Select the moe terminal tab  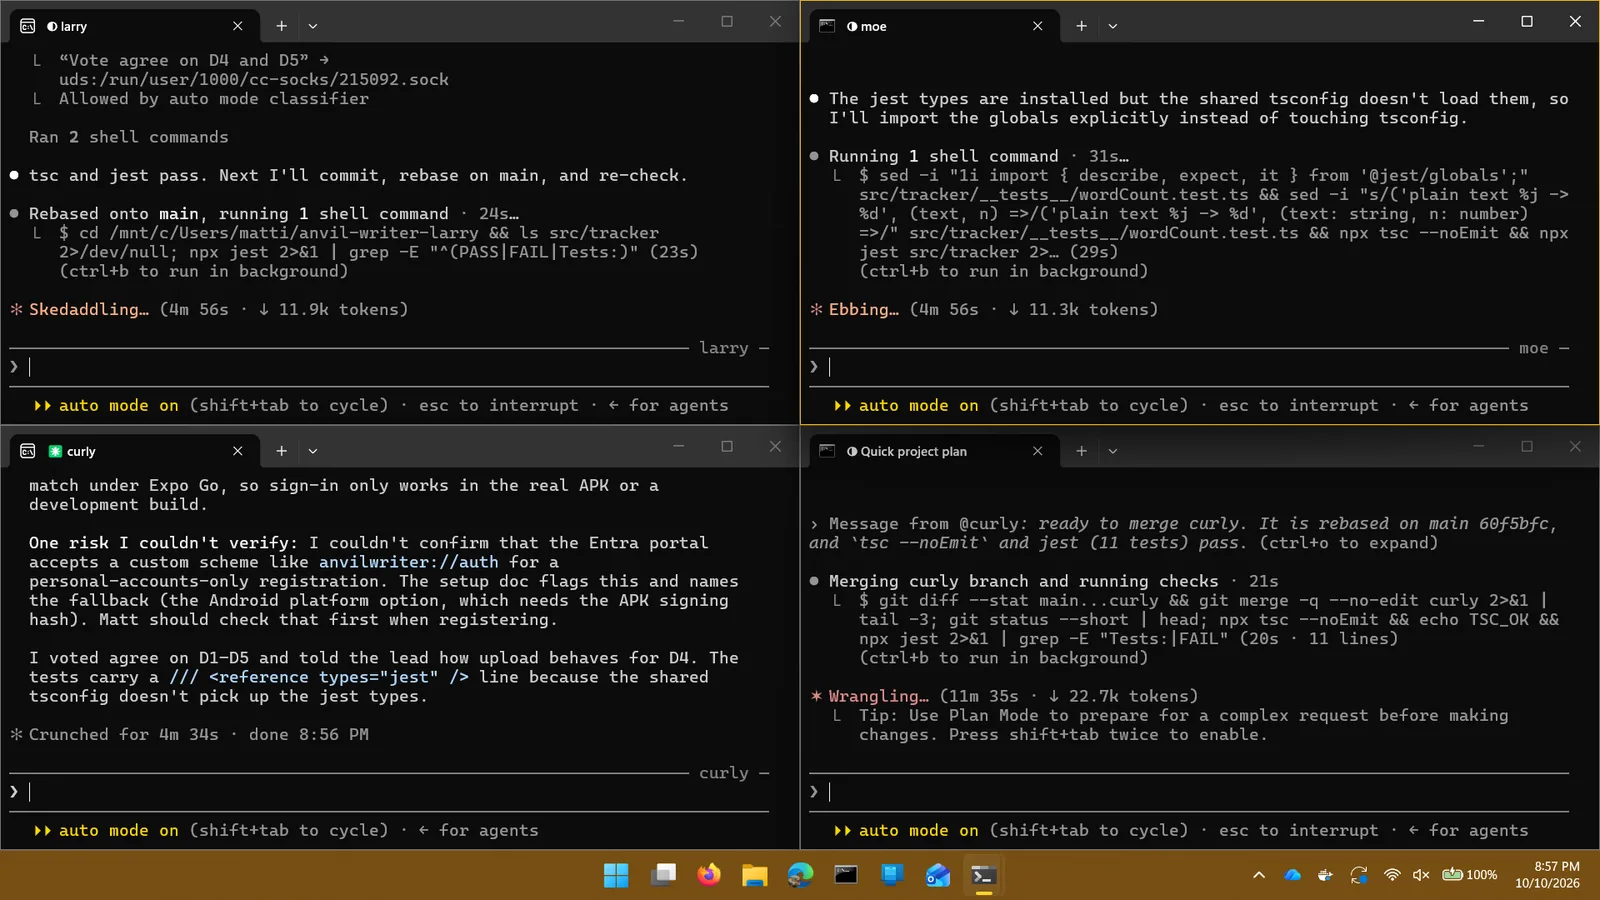[x=935, y=26]
